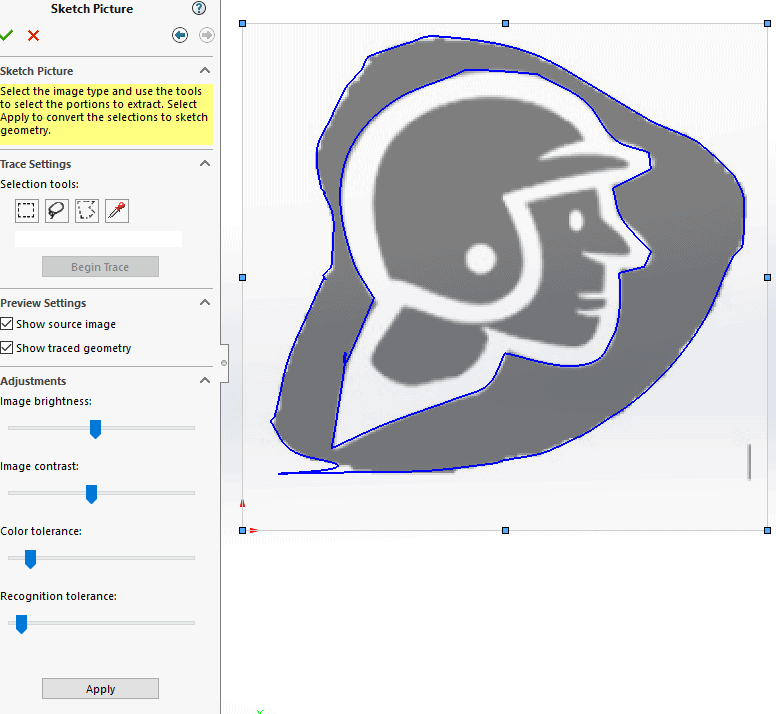This screenshot has width=776, height=714.
Task: Click the Sketch Picture panel title
Action: [92, 9]
